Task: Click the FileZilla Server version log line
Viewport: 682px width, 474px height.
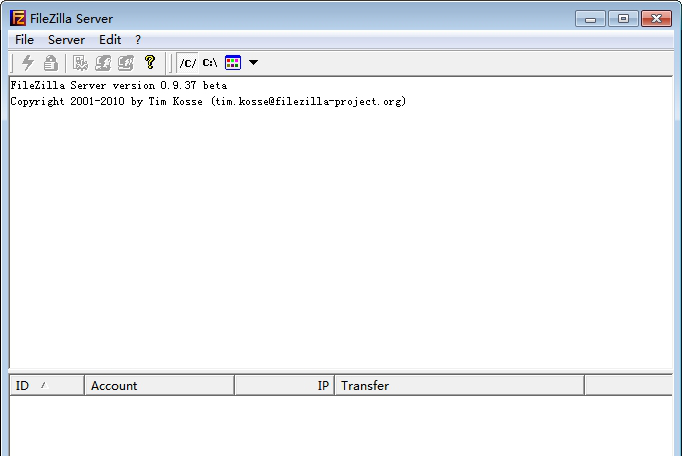Action: click(x=119, y=85)
